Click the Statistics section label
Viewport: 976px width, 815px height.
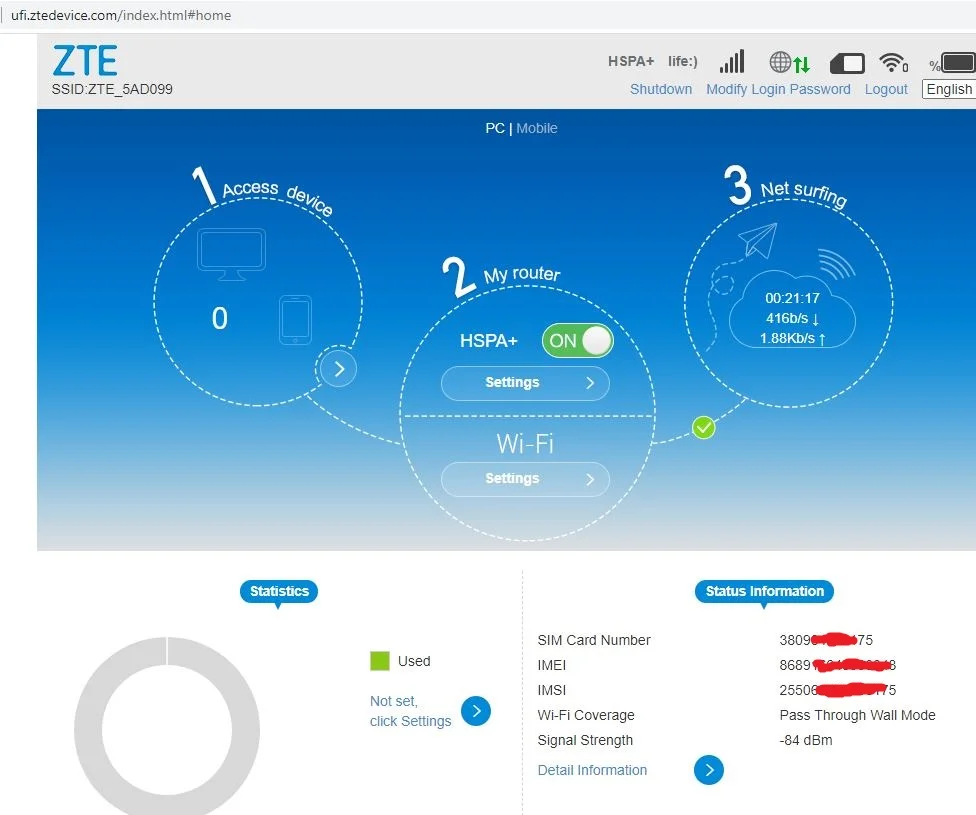click(279, 591)
